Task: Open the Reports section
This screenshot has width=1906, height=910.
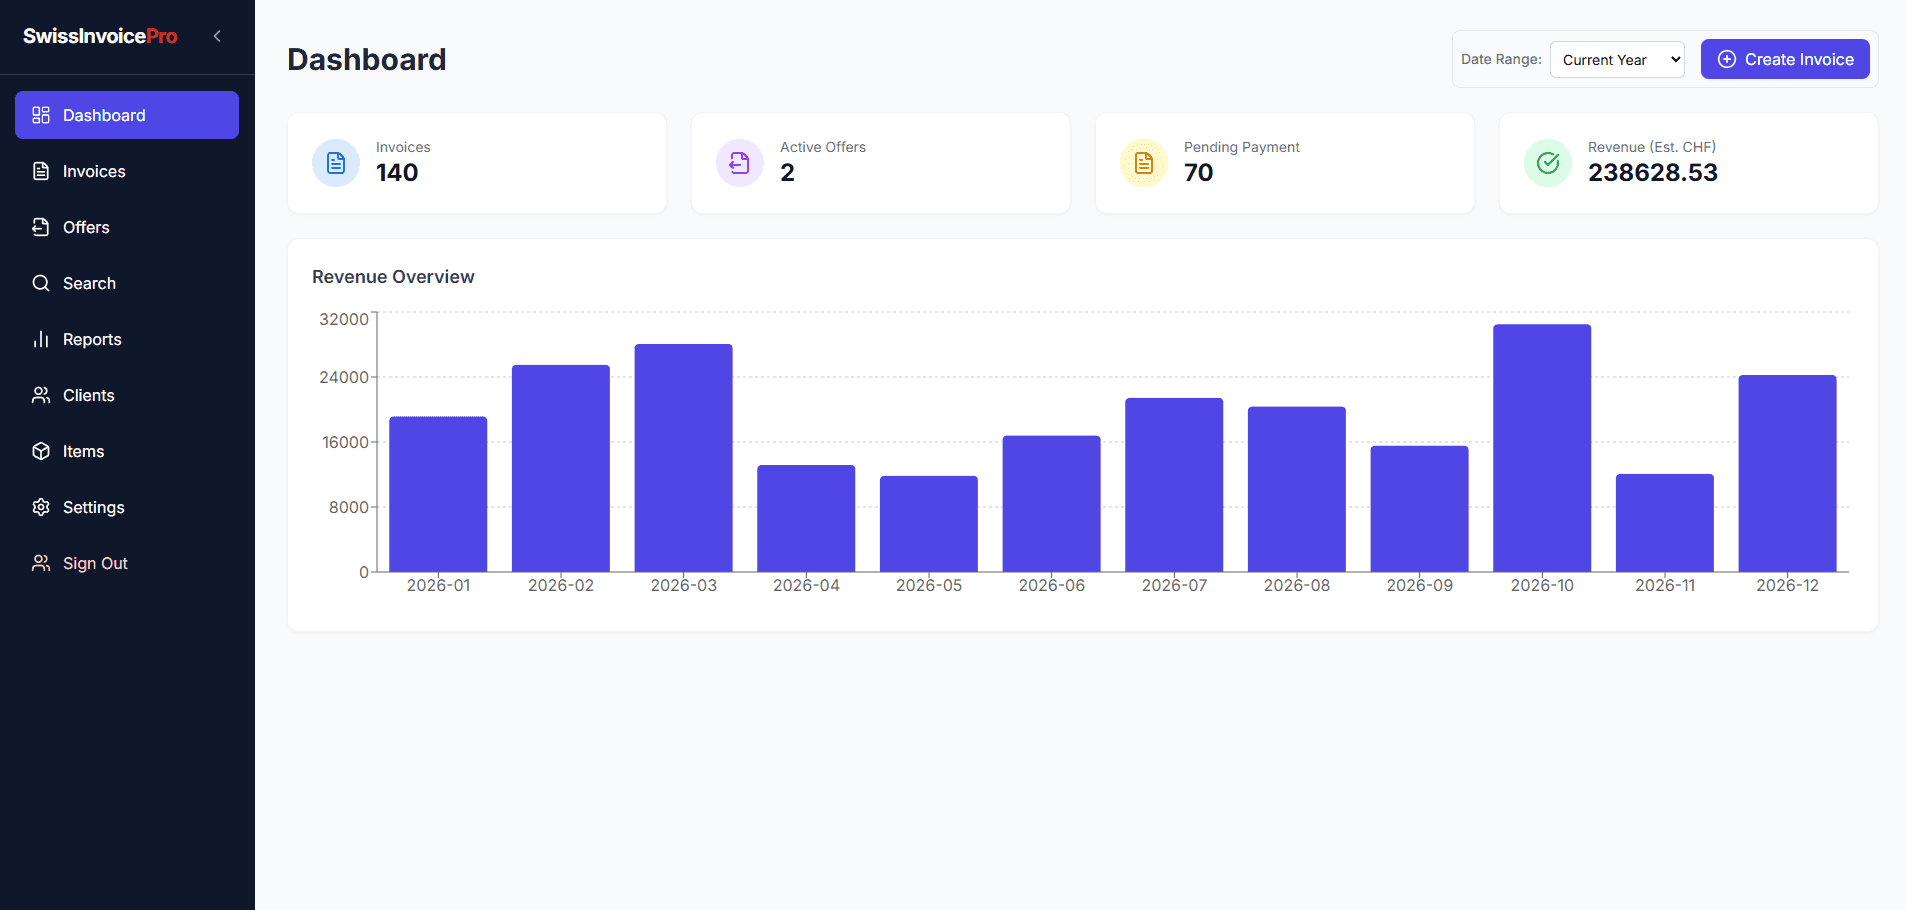Action: click(127, 339)
